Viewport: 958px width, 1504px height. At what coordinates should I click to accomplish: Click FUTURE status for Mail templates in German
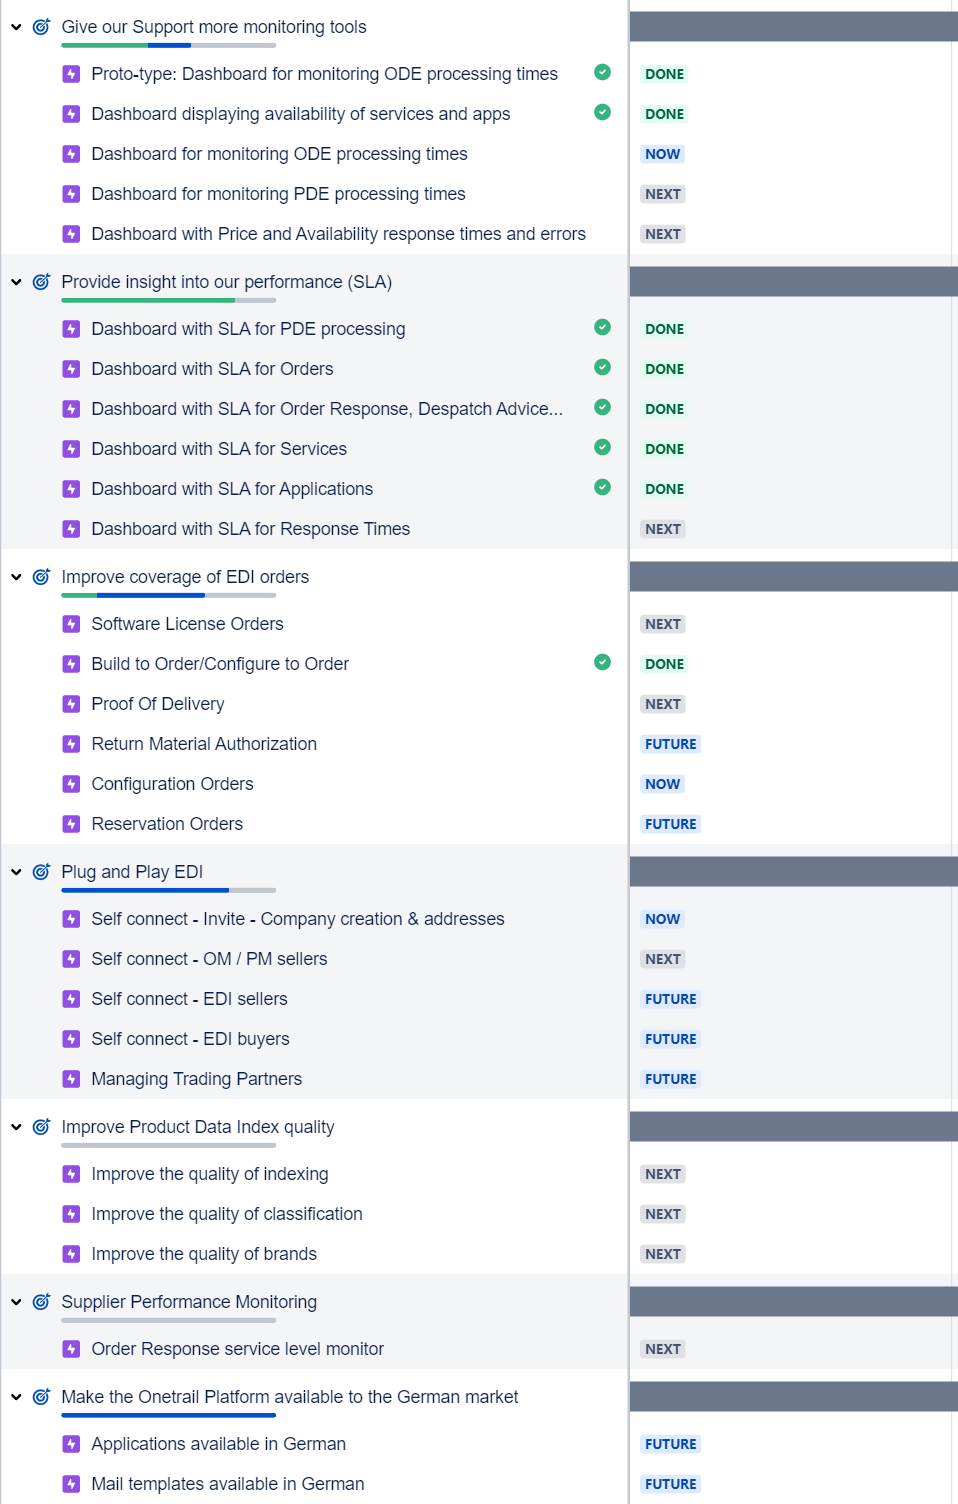pyautogui.click(x=670, y=1484)
